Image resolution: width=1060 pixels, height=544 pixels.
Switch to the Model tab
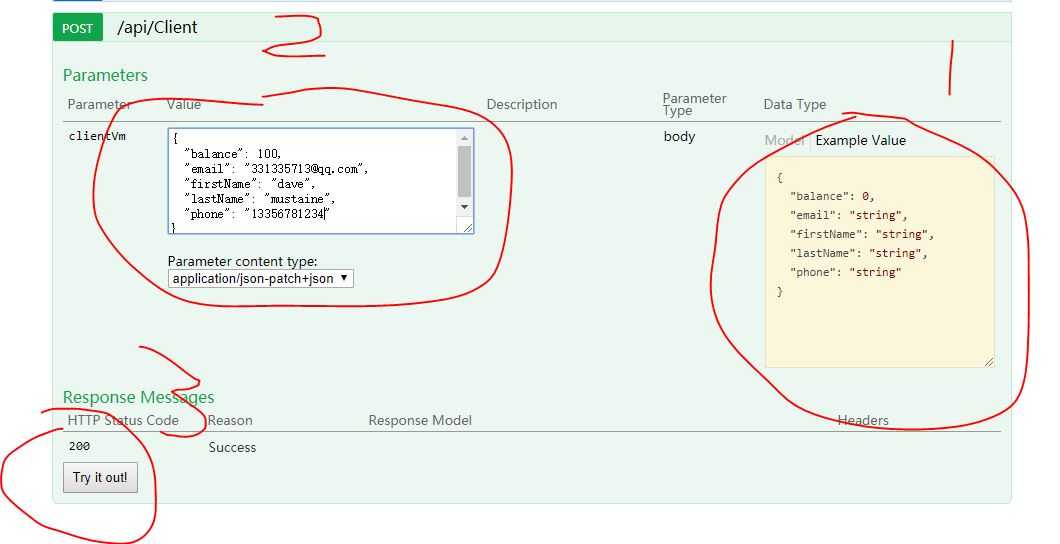coord(784,140)
